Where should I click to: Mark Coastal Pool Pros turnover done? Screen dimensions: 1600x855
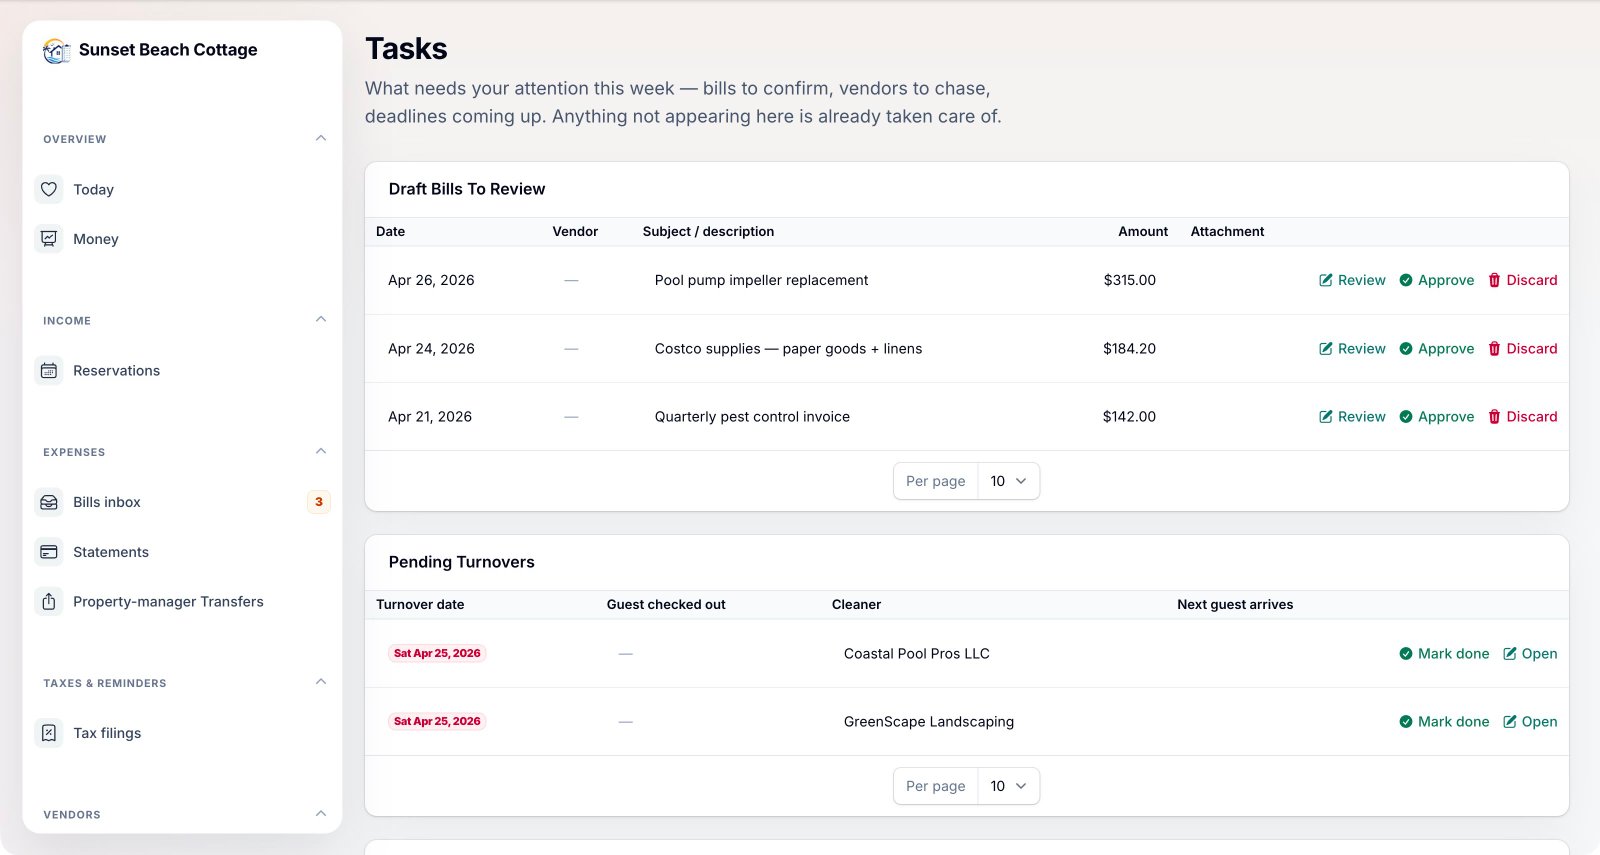click(1444, 654)
